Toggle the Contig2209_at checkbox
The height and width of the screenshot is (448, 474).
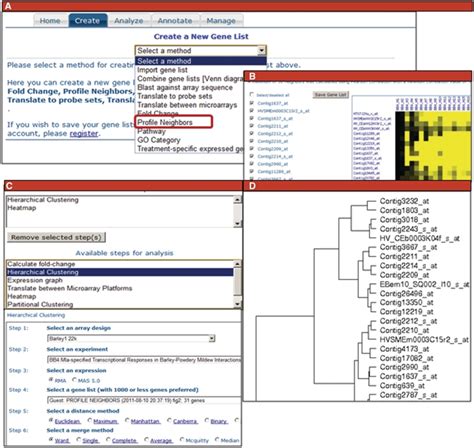252,149
